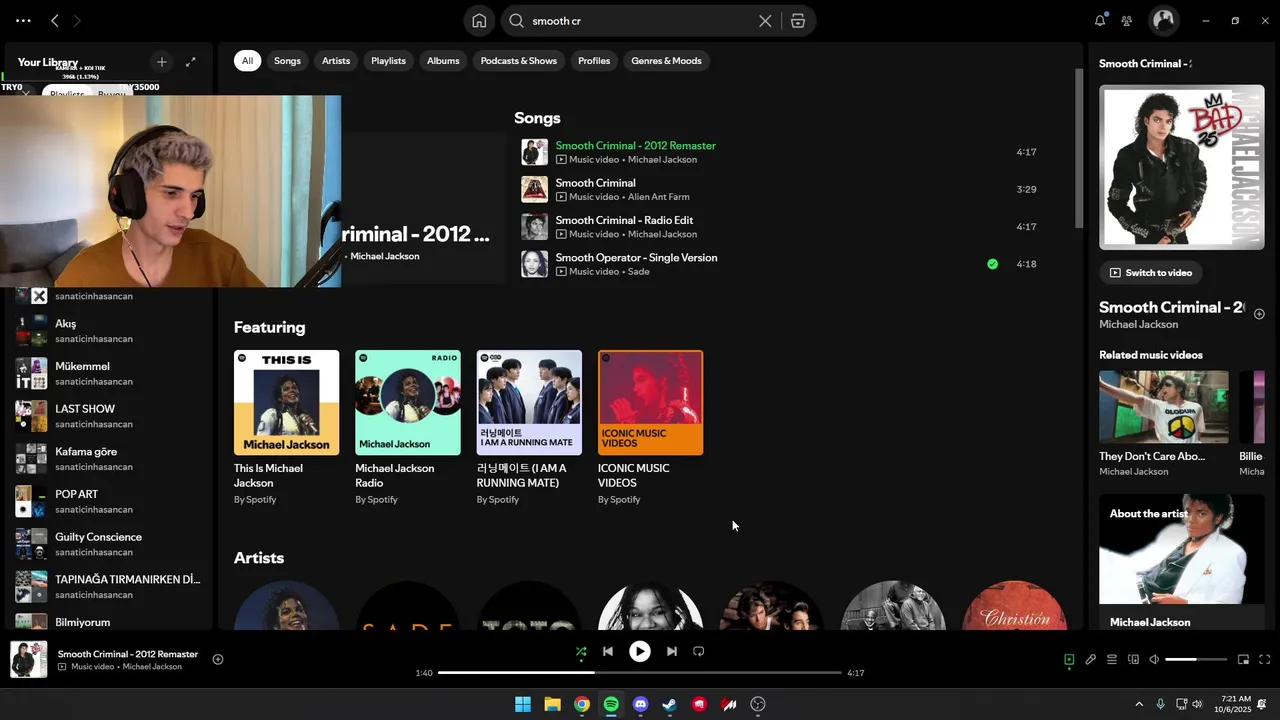Open They Don't Care About Us video
This screenshot has height=720, width=1280.
click(x=1164, y=424)
